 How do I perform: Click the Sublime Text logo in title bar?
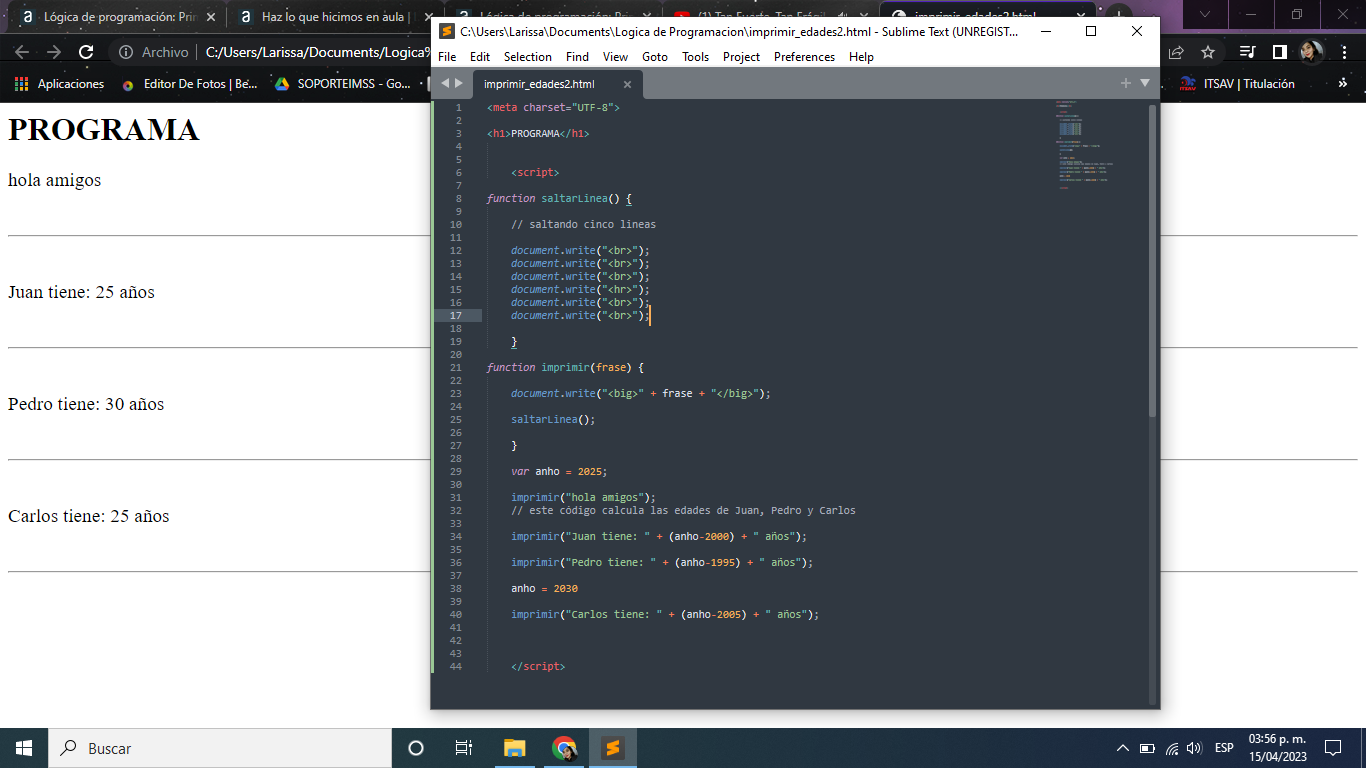click(447, 31)
